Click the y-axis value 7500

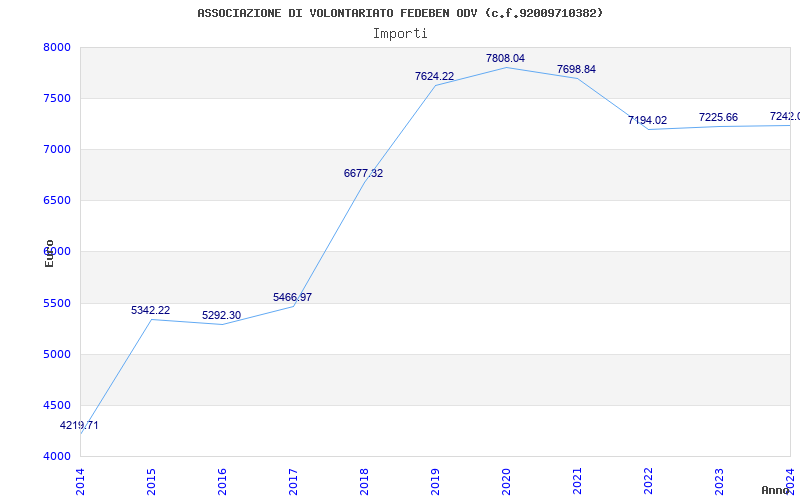click(x=57, y=98)
